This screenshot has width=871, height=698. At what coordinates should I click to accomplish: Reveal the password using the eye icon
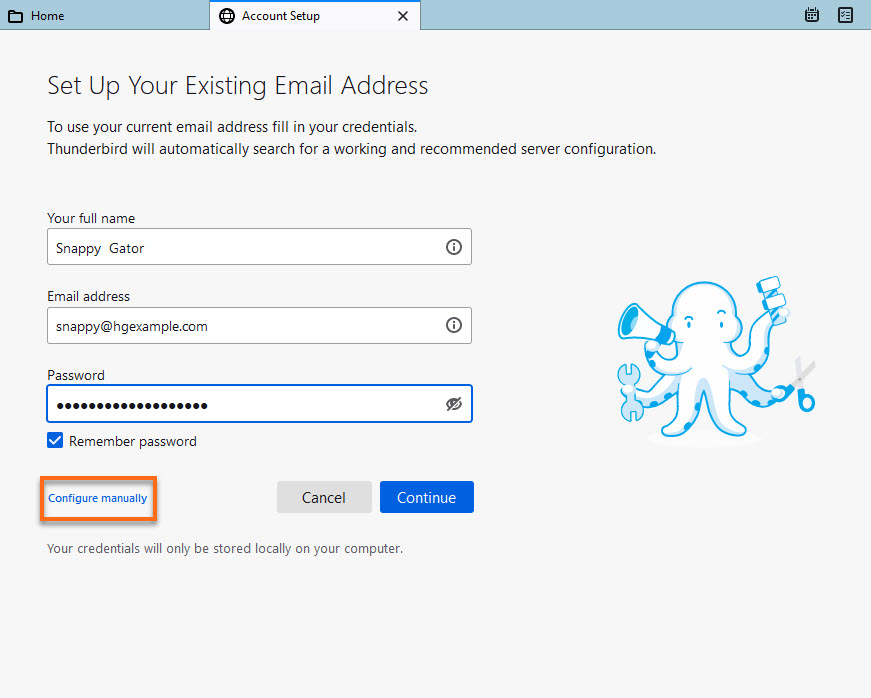click(453, 403)
